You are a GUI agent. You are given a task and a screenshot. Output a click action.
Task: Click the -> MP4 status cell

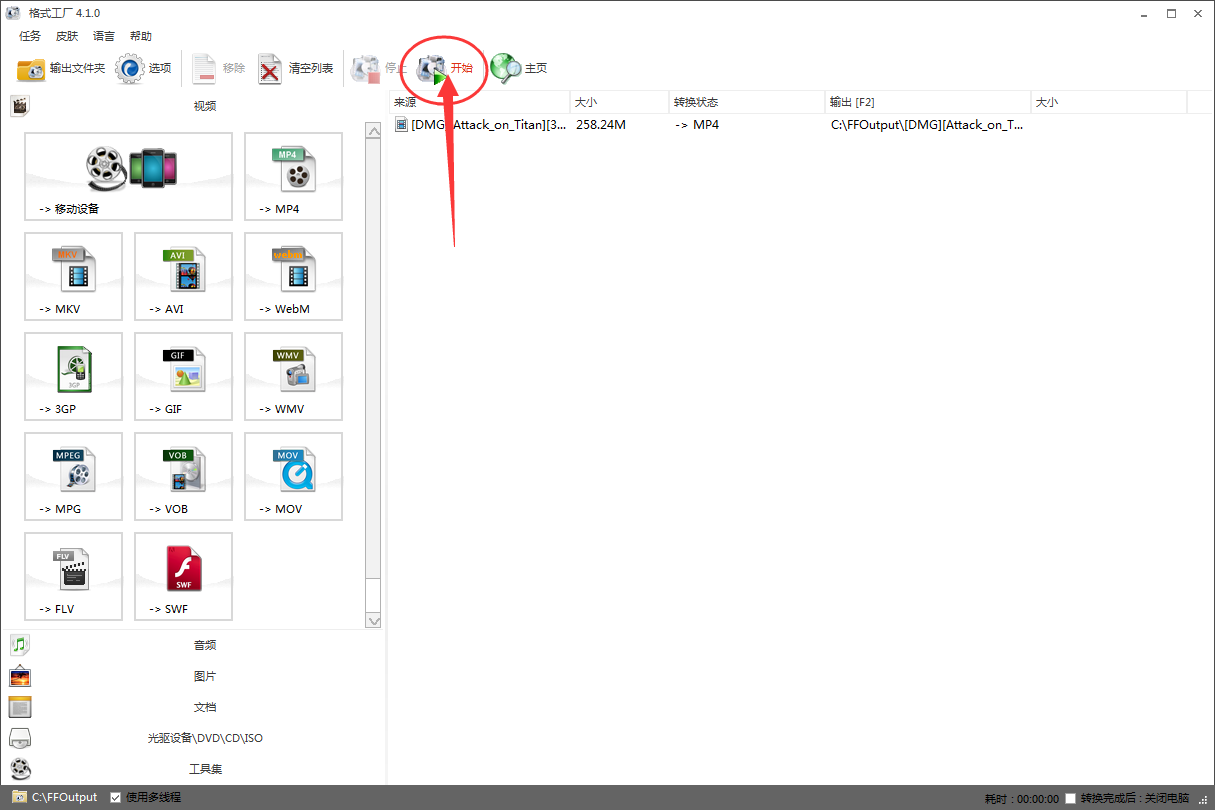697,125
